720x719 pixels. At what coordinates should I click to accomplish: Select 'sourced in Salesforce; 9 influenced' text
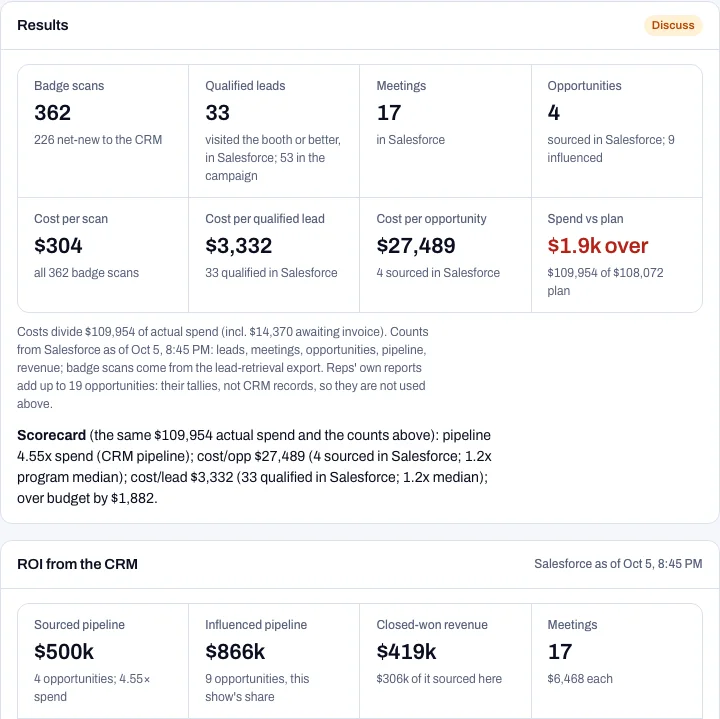(611, 149)
